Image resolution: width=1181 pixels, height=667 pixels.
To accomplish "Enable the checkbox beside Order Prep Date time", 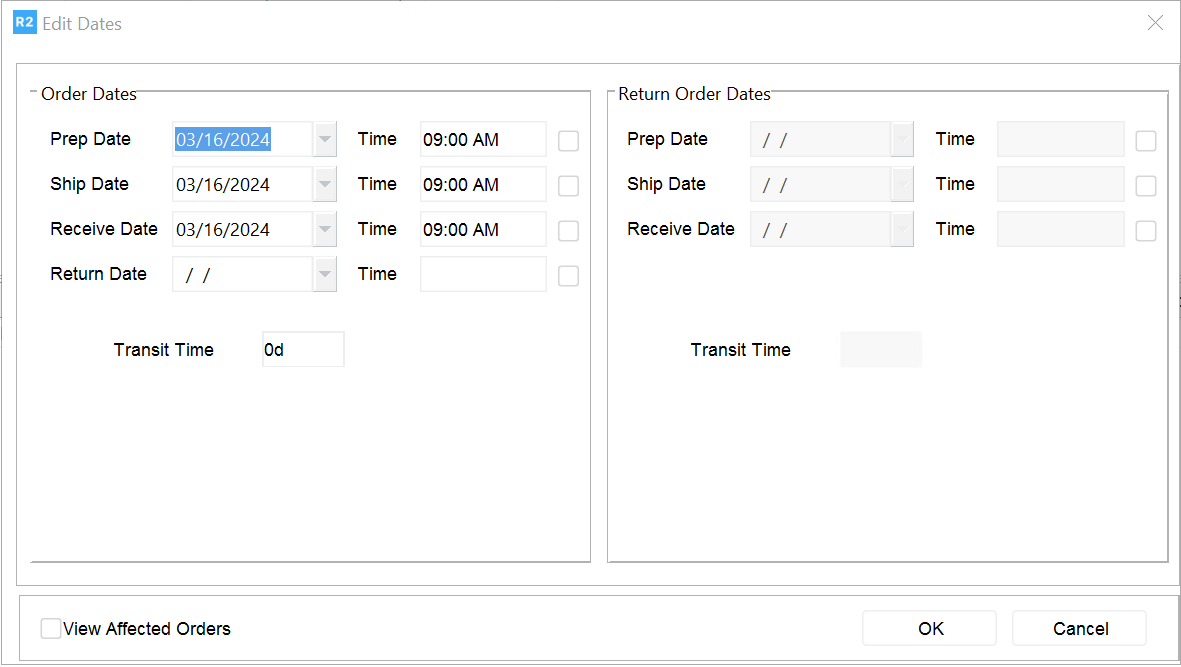I will click(x=568, y=141).
